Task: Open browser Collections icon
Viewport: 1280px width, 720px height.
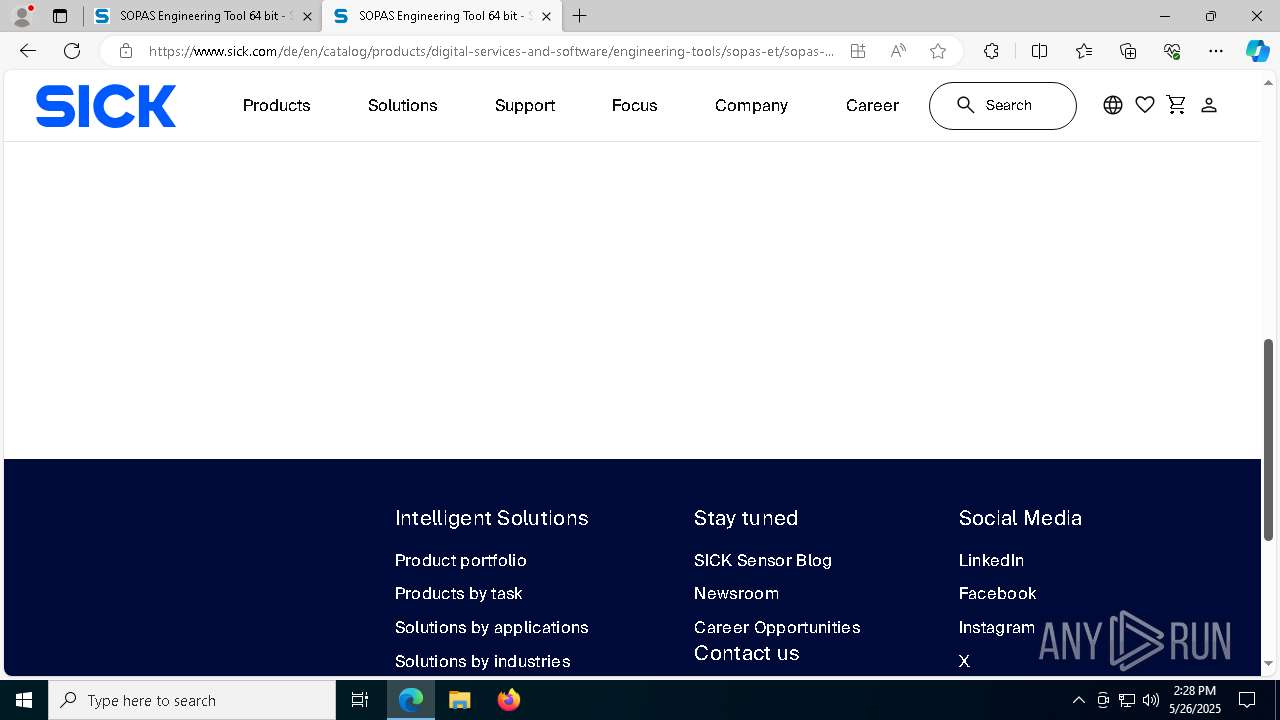Action: coord(1128,51)
